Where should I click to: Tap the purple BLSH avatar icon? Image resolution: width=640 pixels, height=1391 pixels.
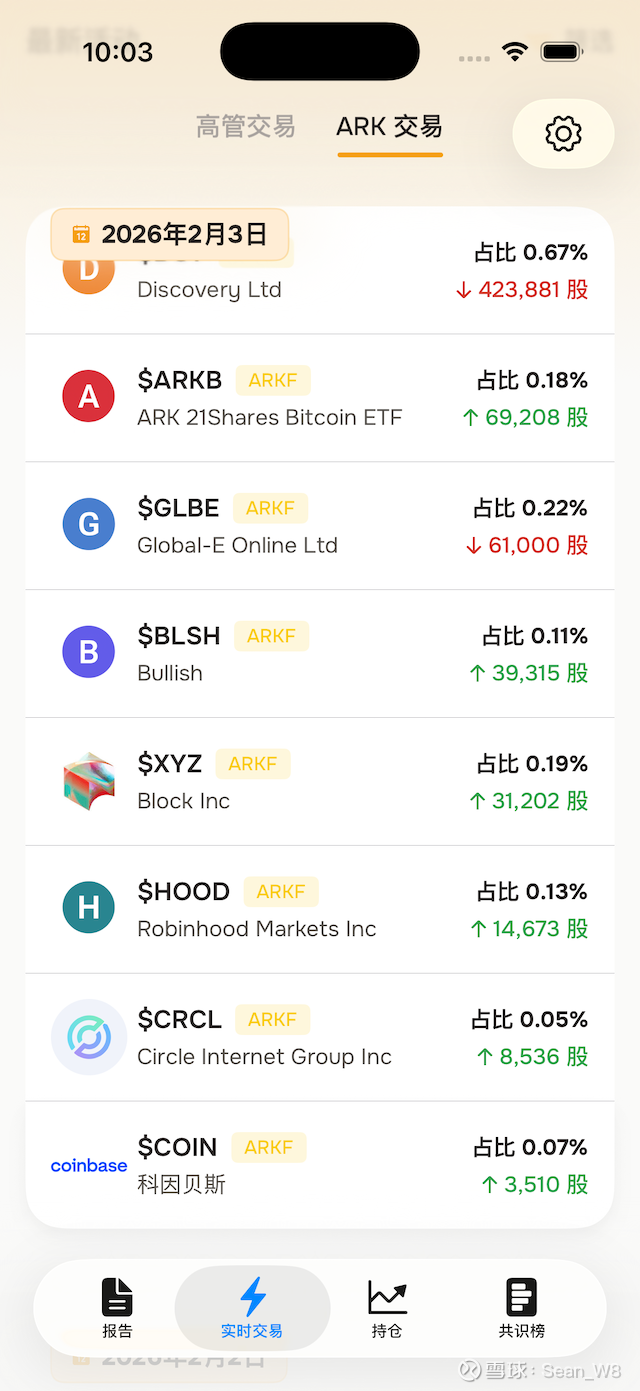click(x=88, y=653)
